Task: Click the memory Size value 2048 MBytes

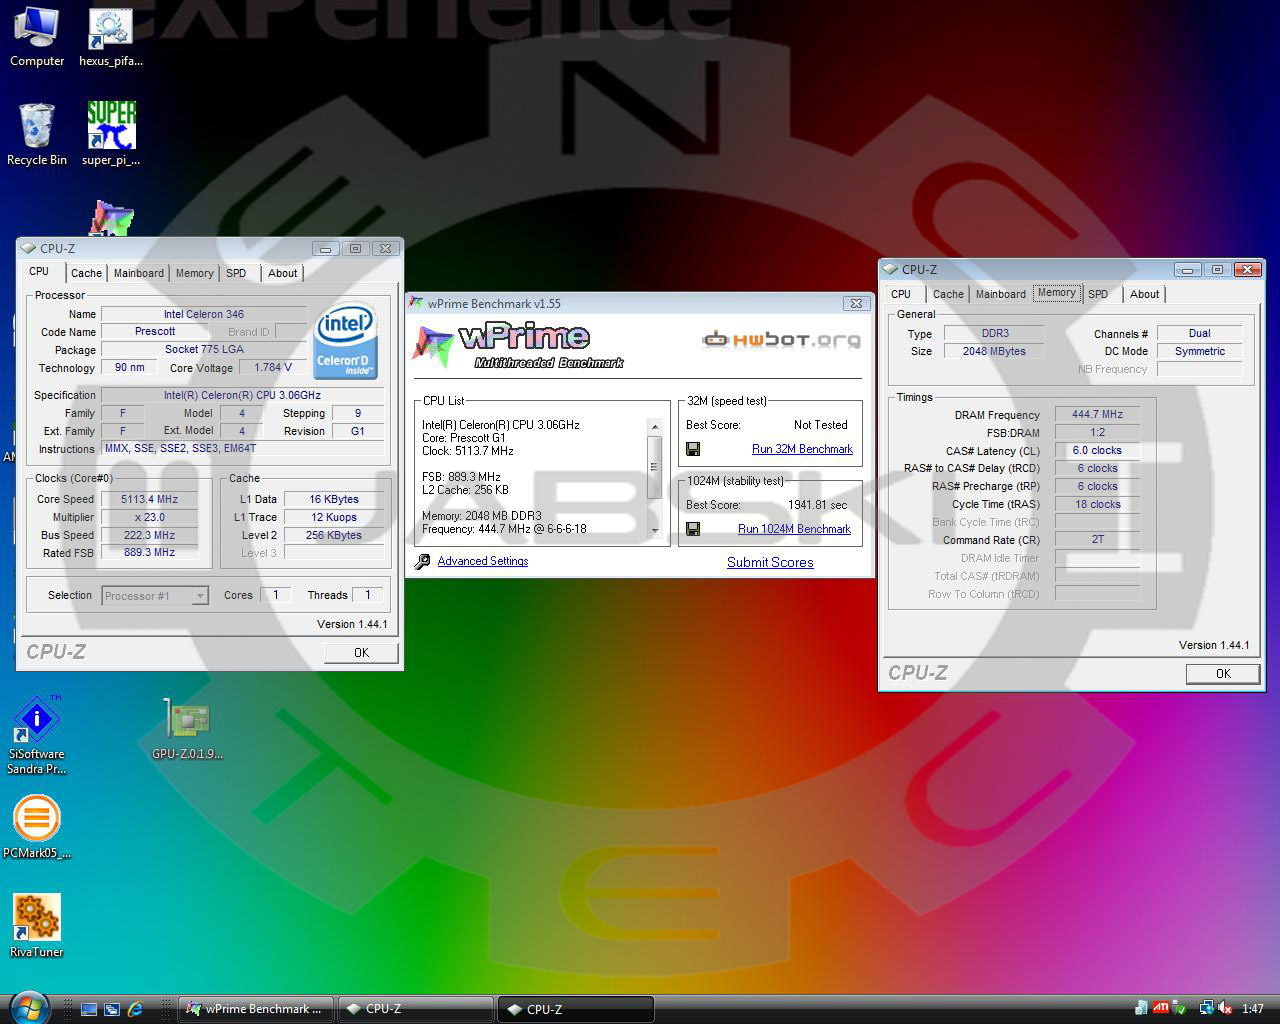Action: (x=994, y=351)
